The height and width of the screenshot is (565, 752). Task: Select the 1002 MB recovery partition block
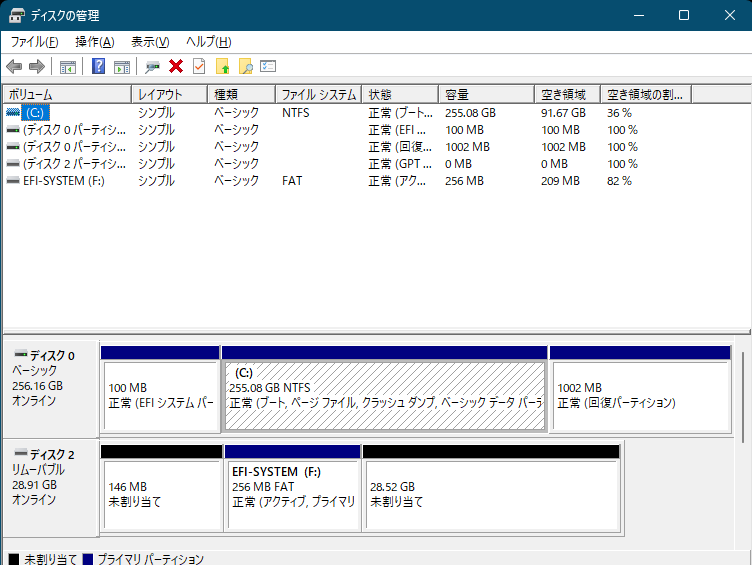[x=640, y=395]
